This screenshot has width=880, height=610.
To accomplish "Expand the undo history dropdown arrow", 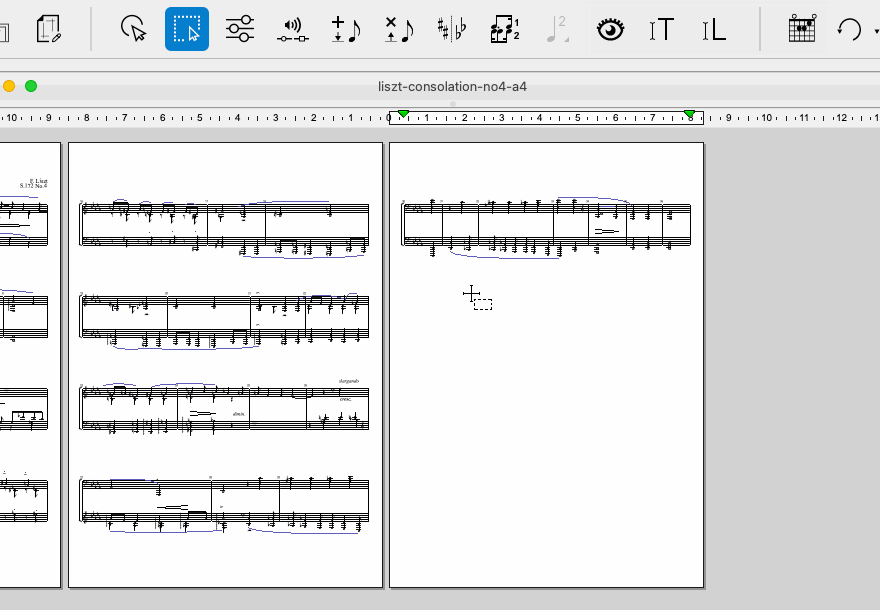I will click(x=876, y=31).
